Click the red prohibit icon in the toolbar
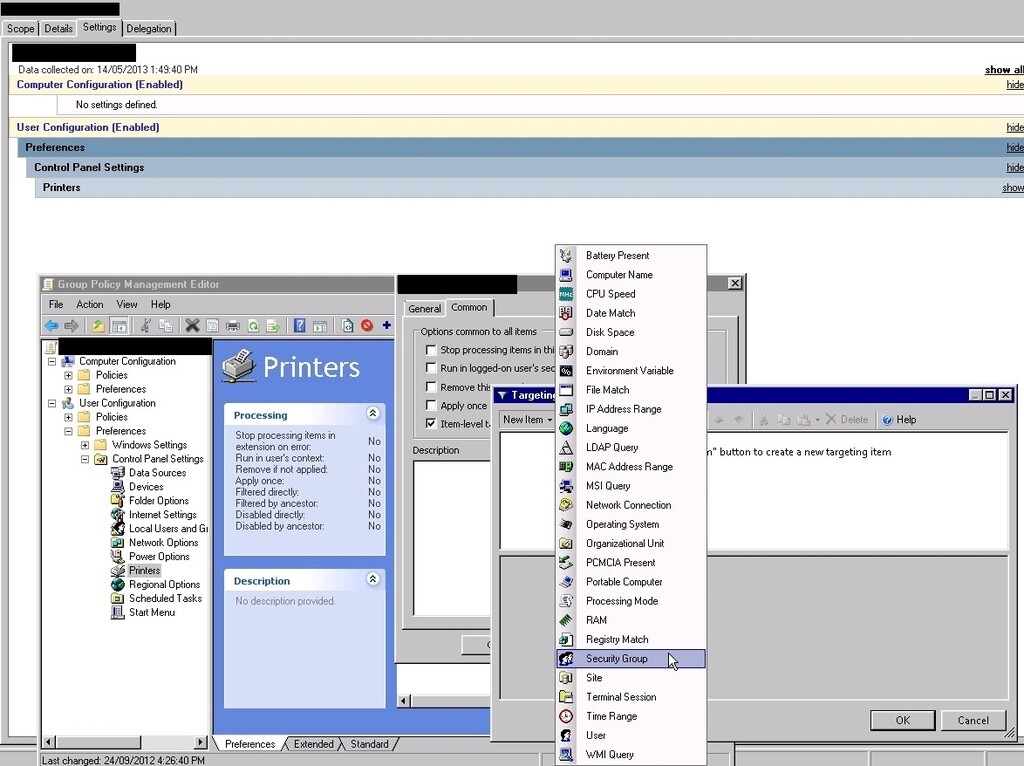This screenshot has height=766, width=1024. [365, 324]
